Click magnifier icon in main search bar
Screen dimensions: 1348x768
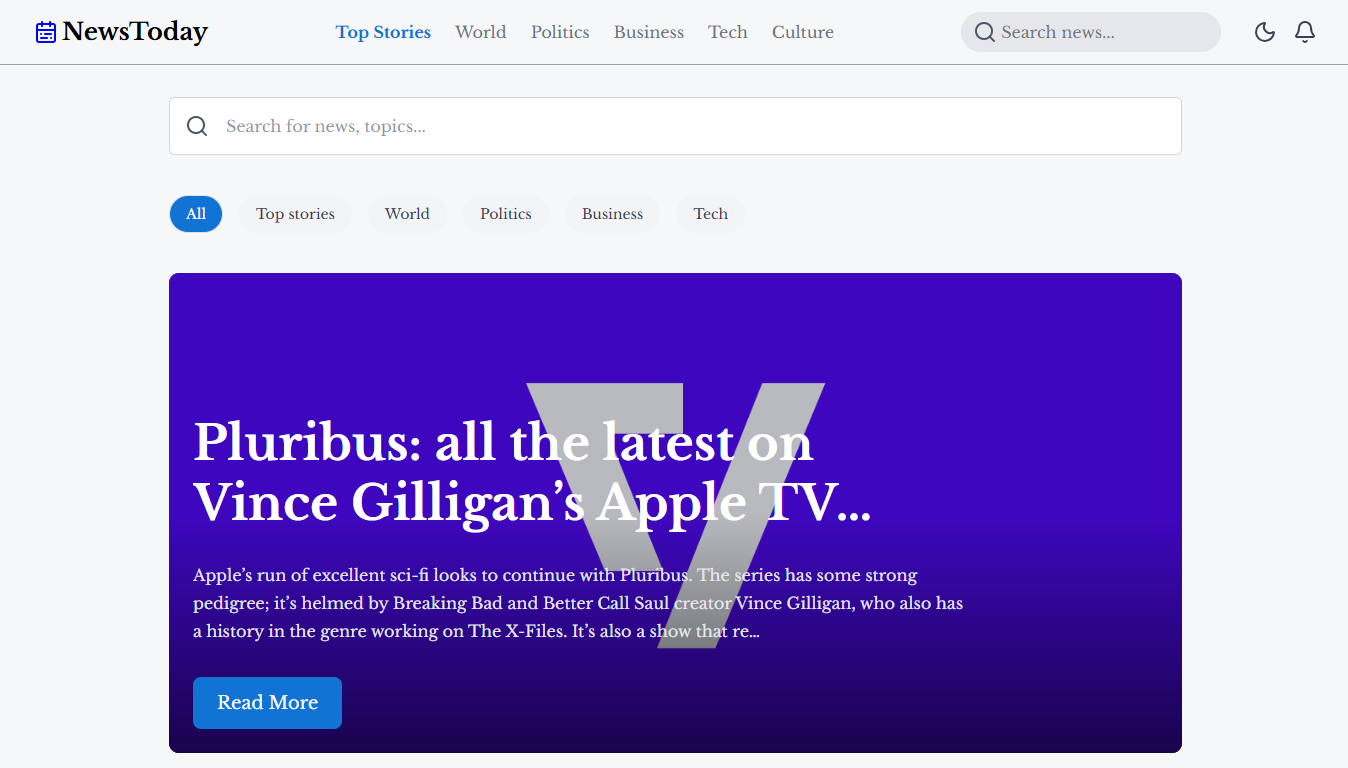[x=197, y=126]
